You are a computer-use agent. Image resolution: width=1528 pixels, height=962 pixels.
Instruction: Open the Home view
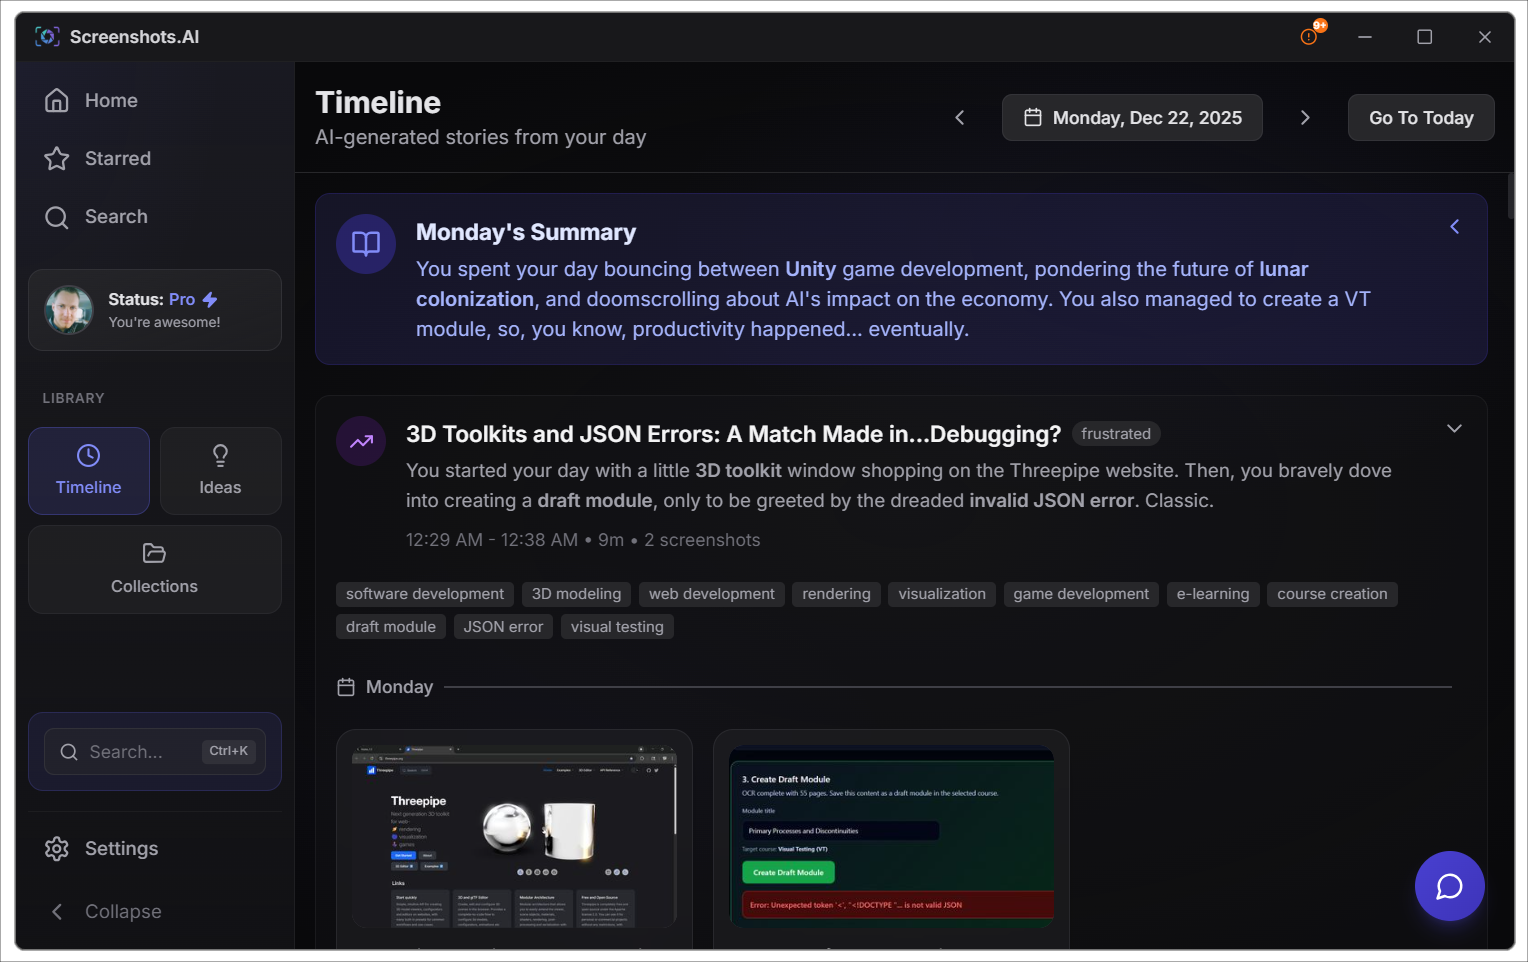pos(110,100)
